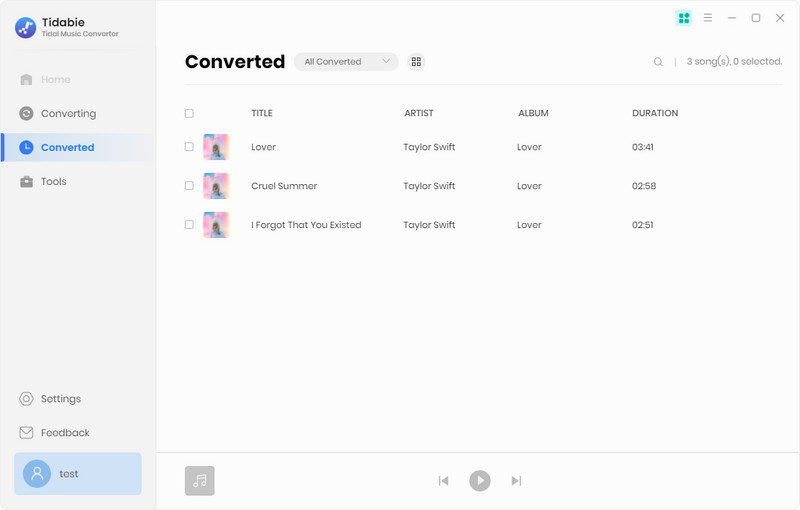Select the song title Lover
Viewport: 800px width, 510px height.
pyautogui.click(x=263, y=147)
